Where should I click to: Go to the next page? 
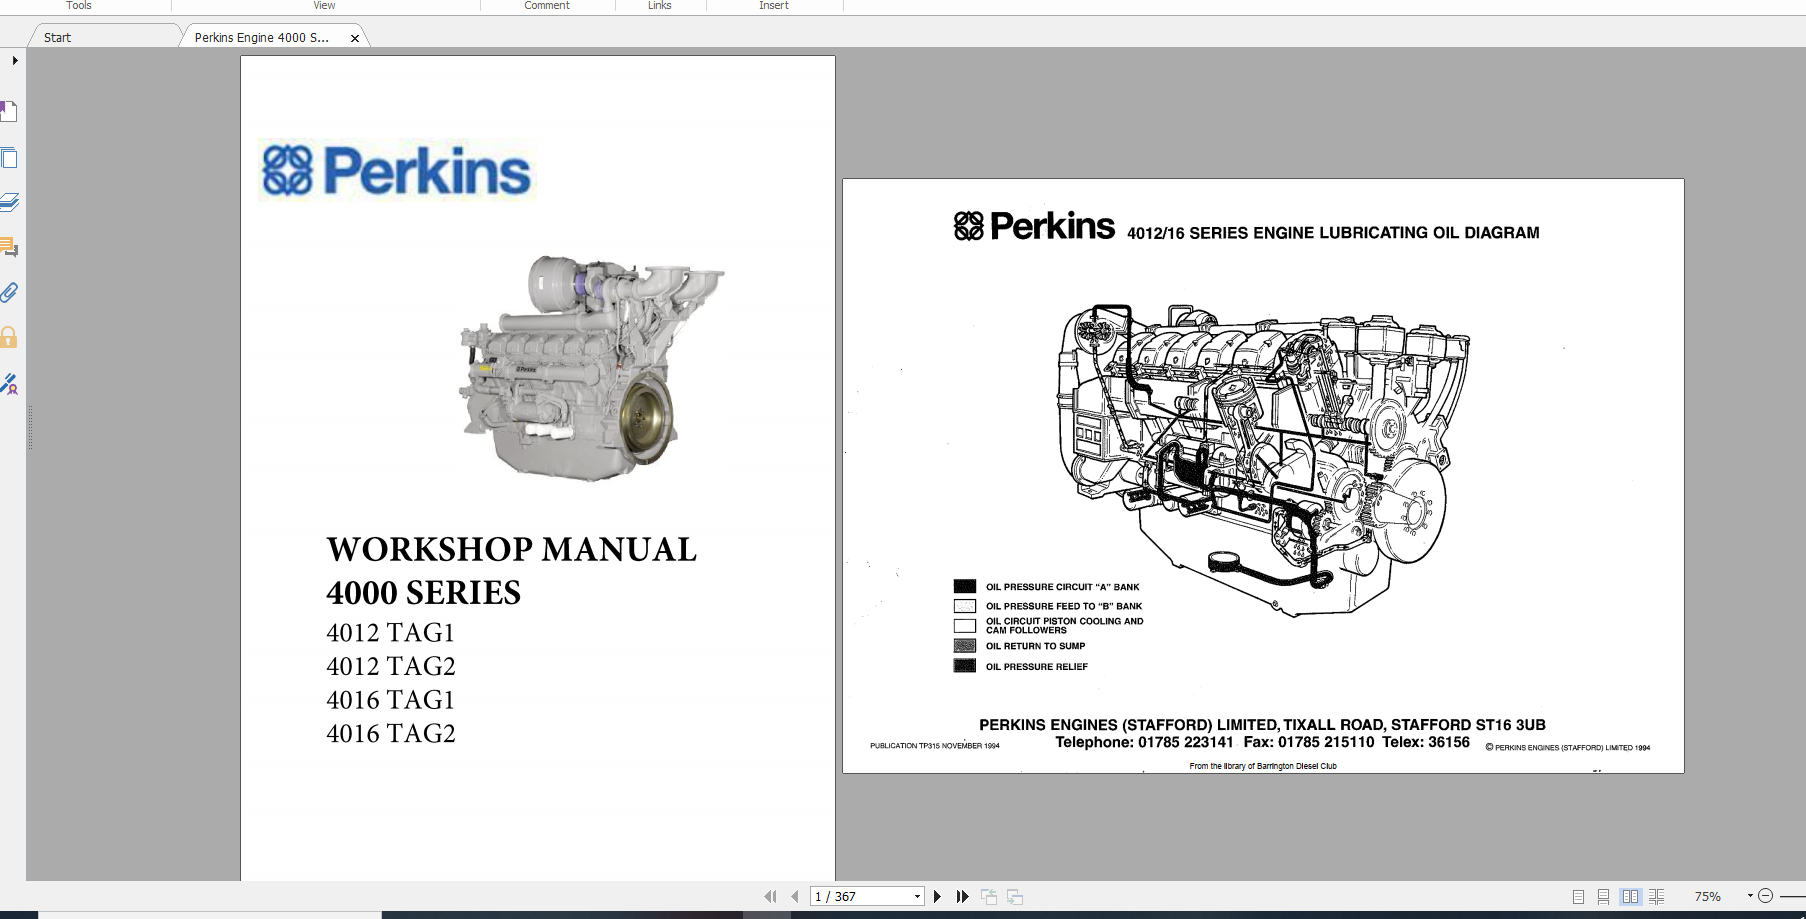click(x=937, y=896)
